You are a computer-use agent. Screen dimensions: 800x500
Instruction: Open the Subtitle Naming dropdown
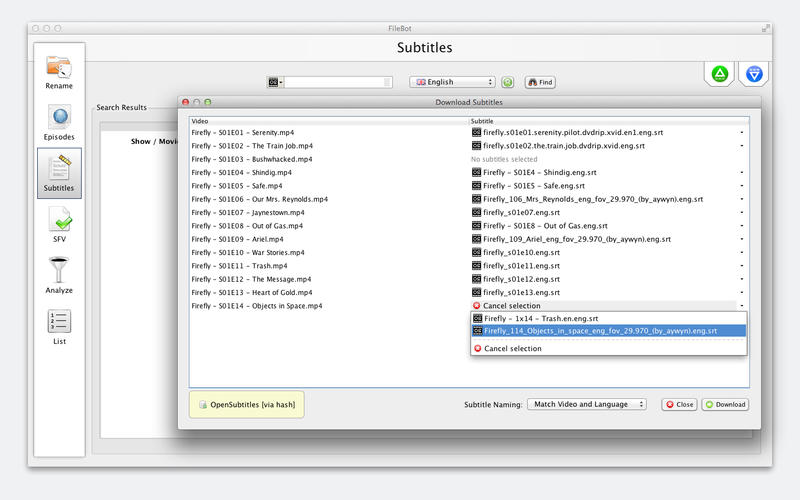click(x=587, y=404)
